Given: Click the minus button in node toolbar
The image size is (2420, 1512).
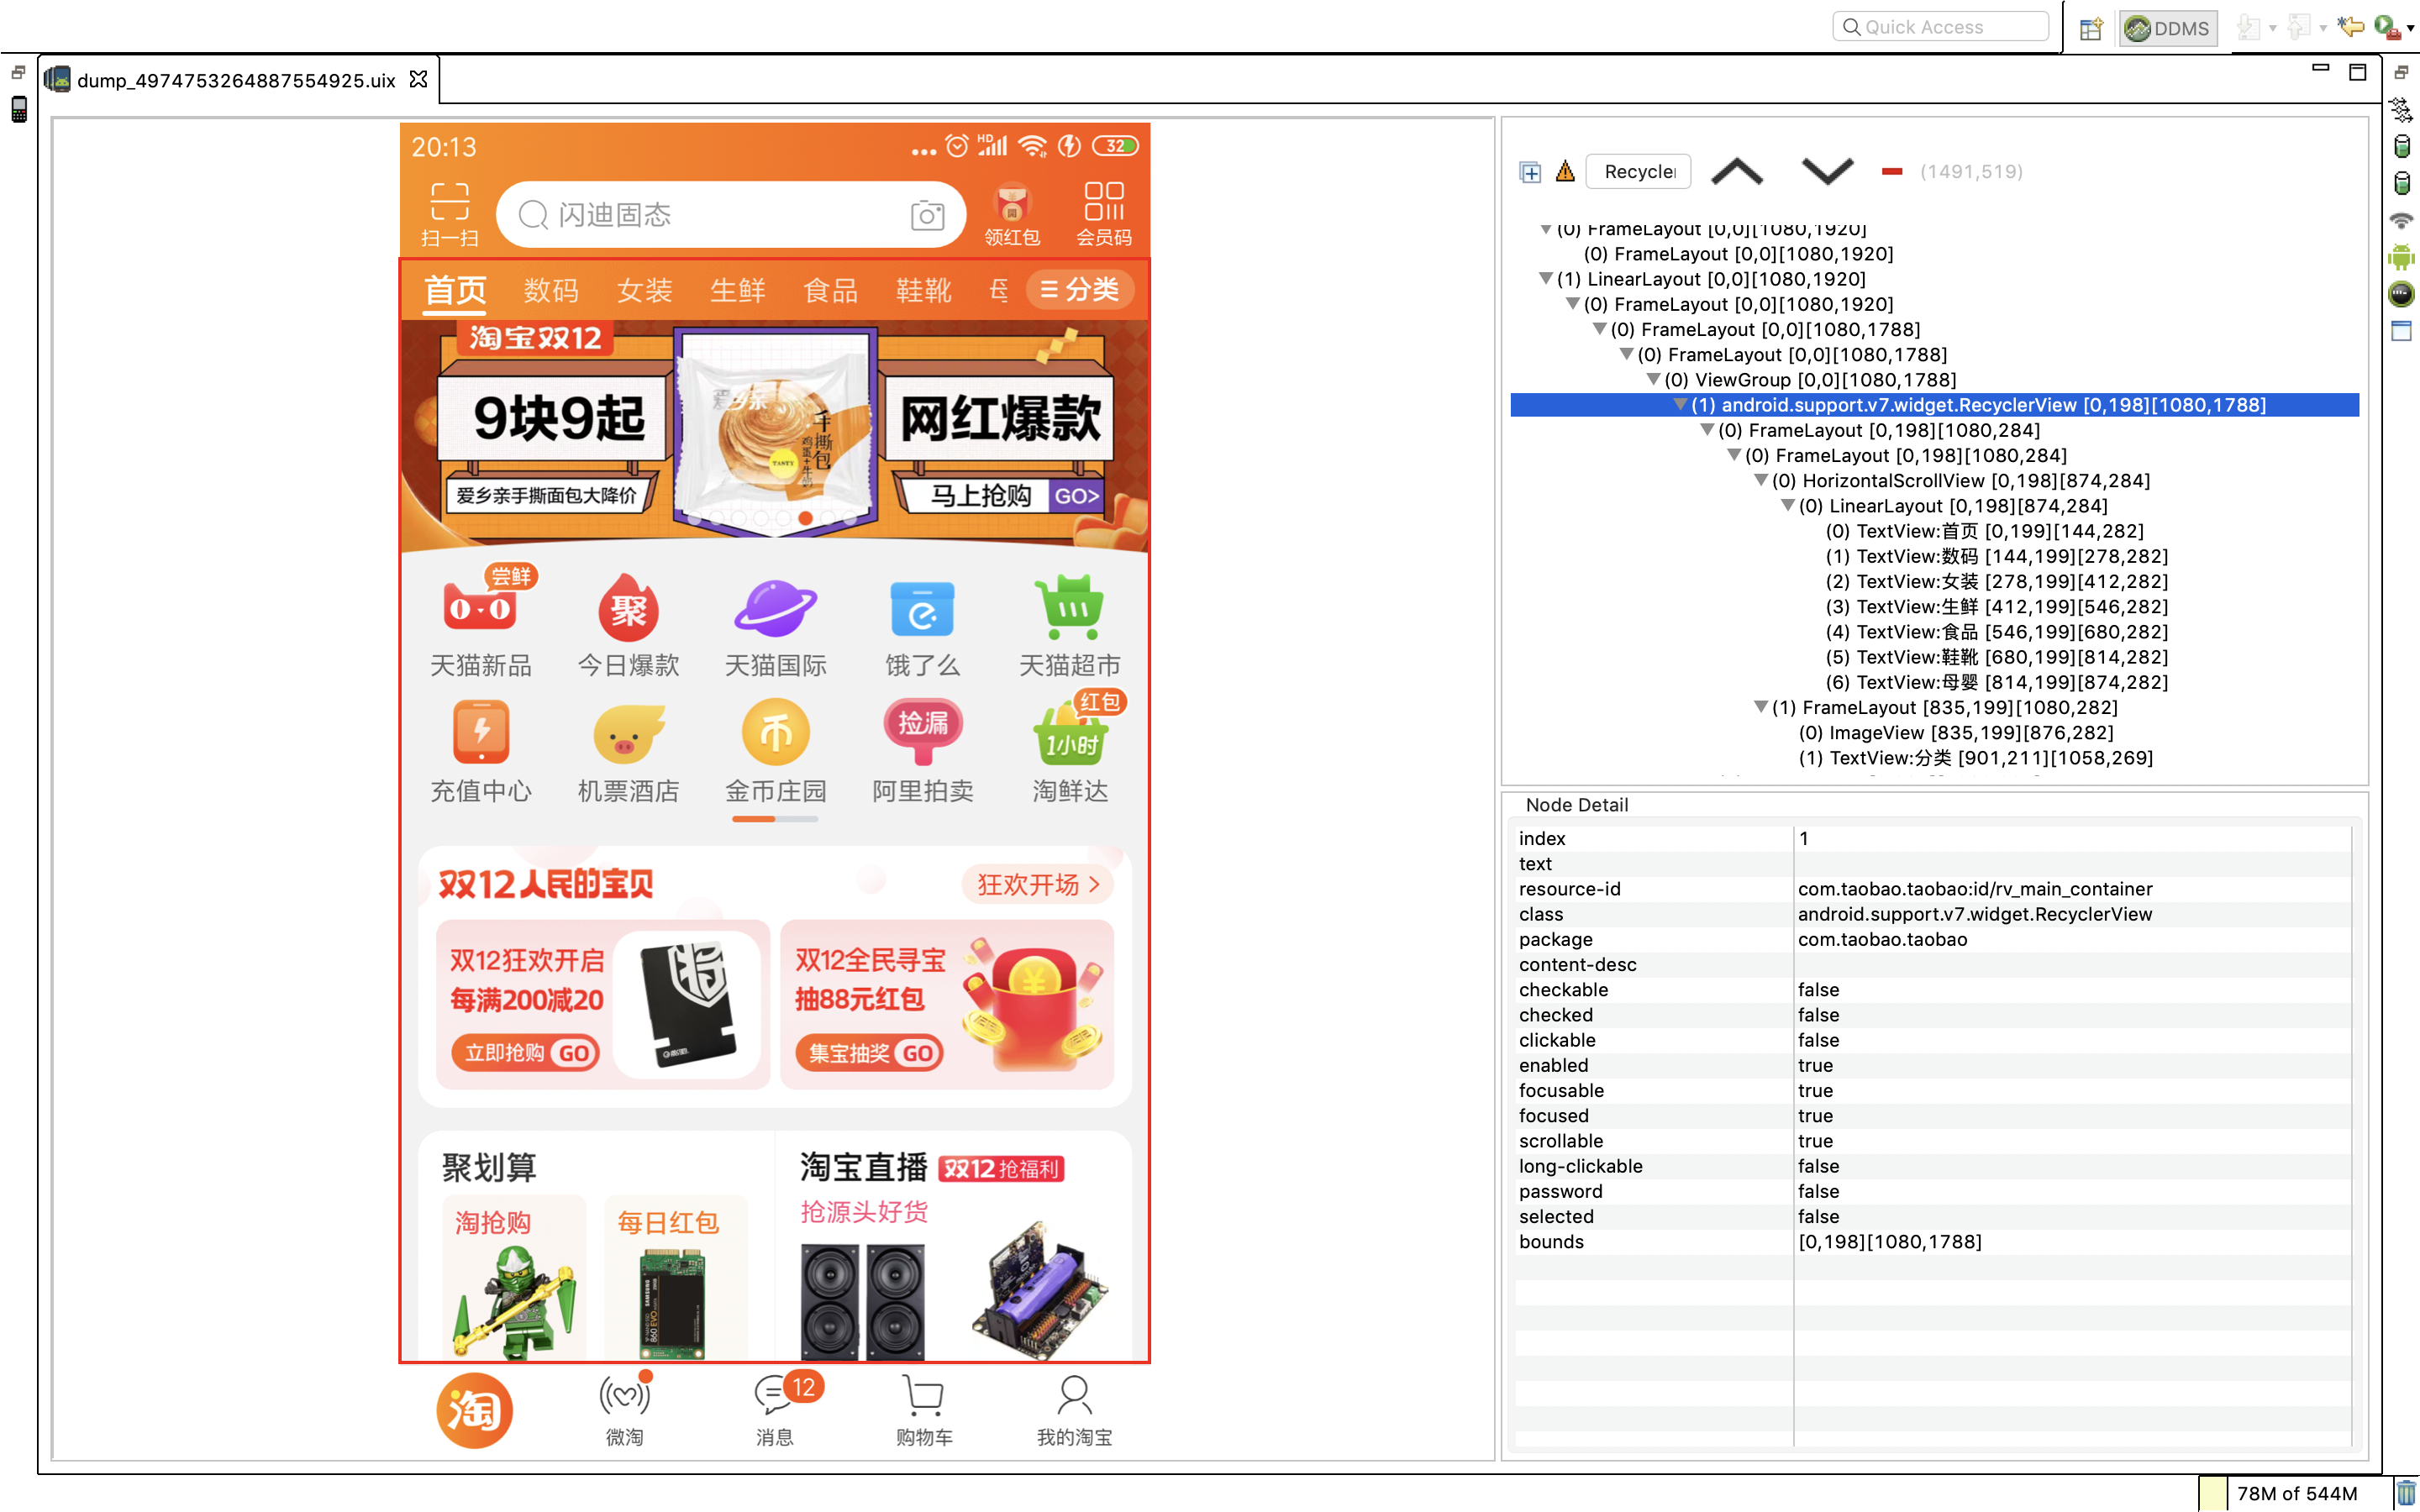Looking at the screenshot, I should (1891, 171).
